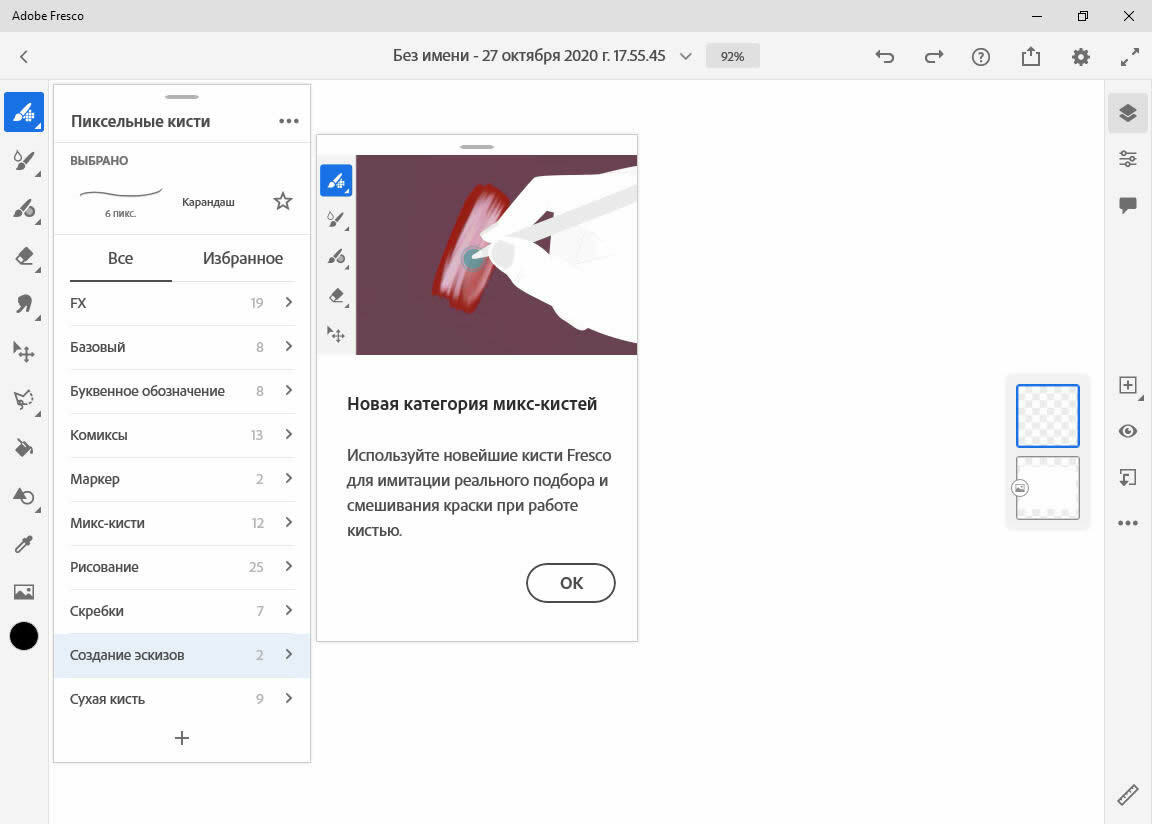Open the ruler tool at bottom right

point(1128,795)
